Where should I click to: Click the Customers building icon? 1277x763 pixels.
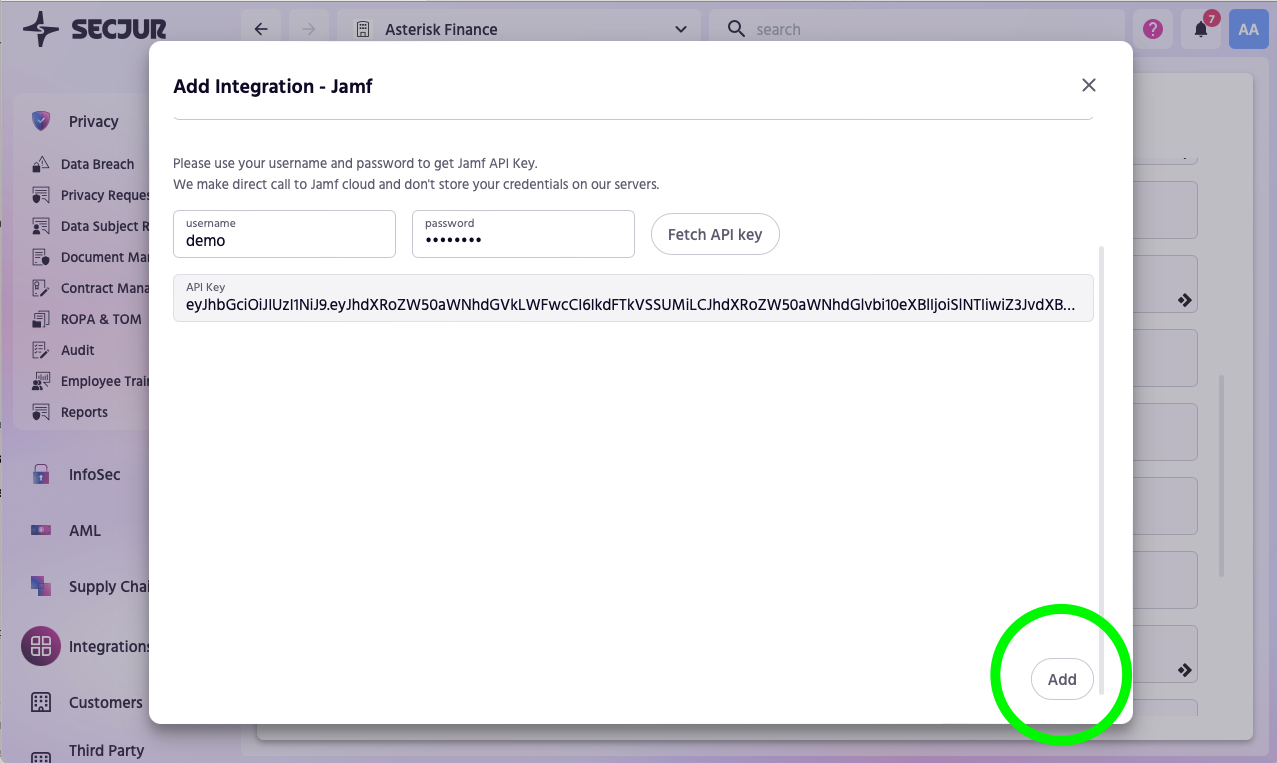coord(41,702)
